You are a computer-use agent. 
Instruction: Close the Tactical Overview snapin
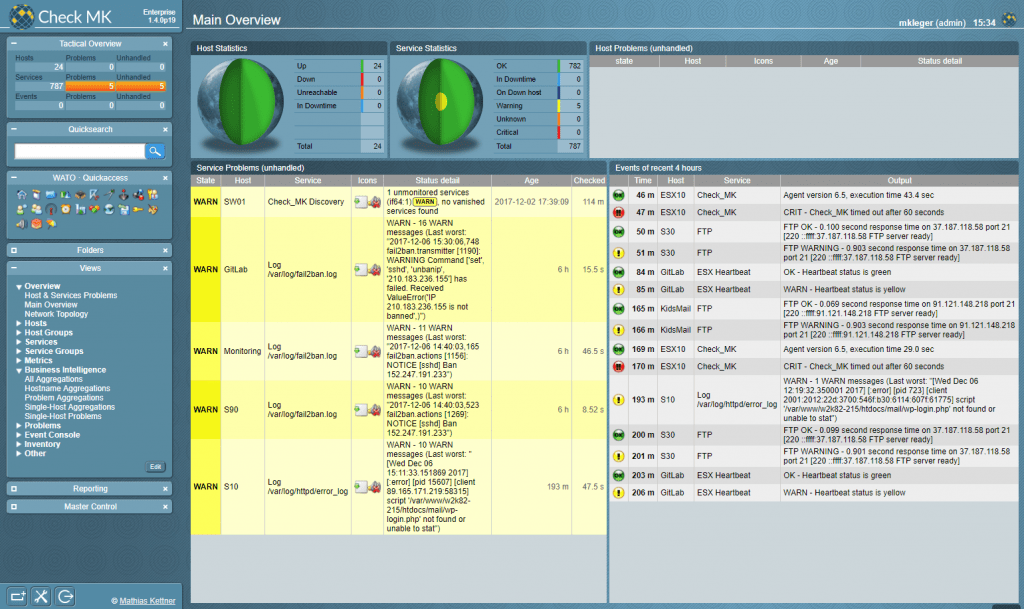pos(165,44)
